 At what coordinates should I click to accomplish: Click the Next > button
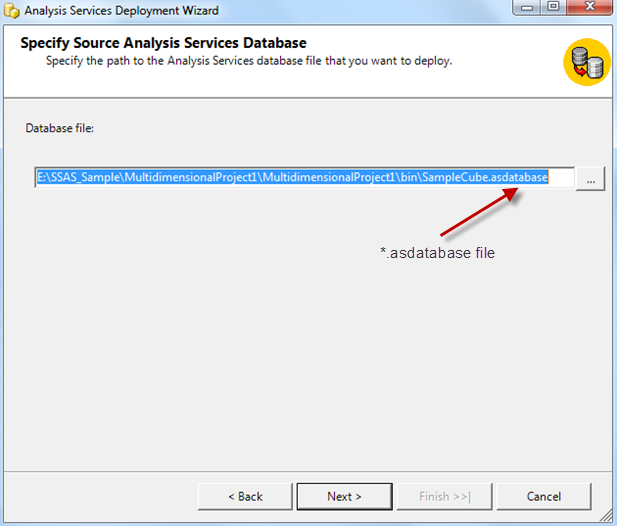coord(344,496)
